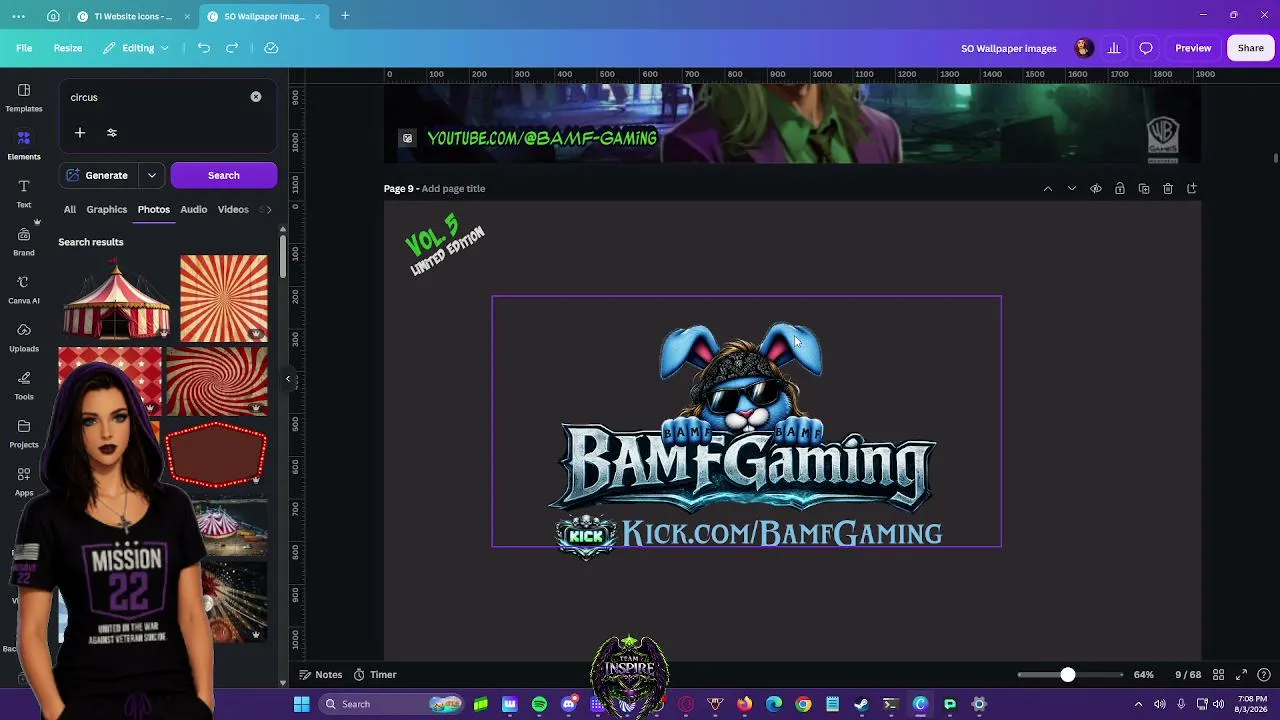Open the Templates panel
This screenshot has width=1280, height=720.
coord(24,97)
